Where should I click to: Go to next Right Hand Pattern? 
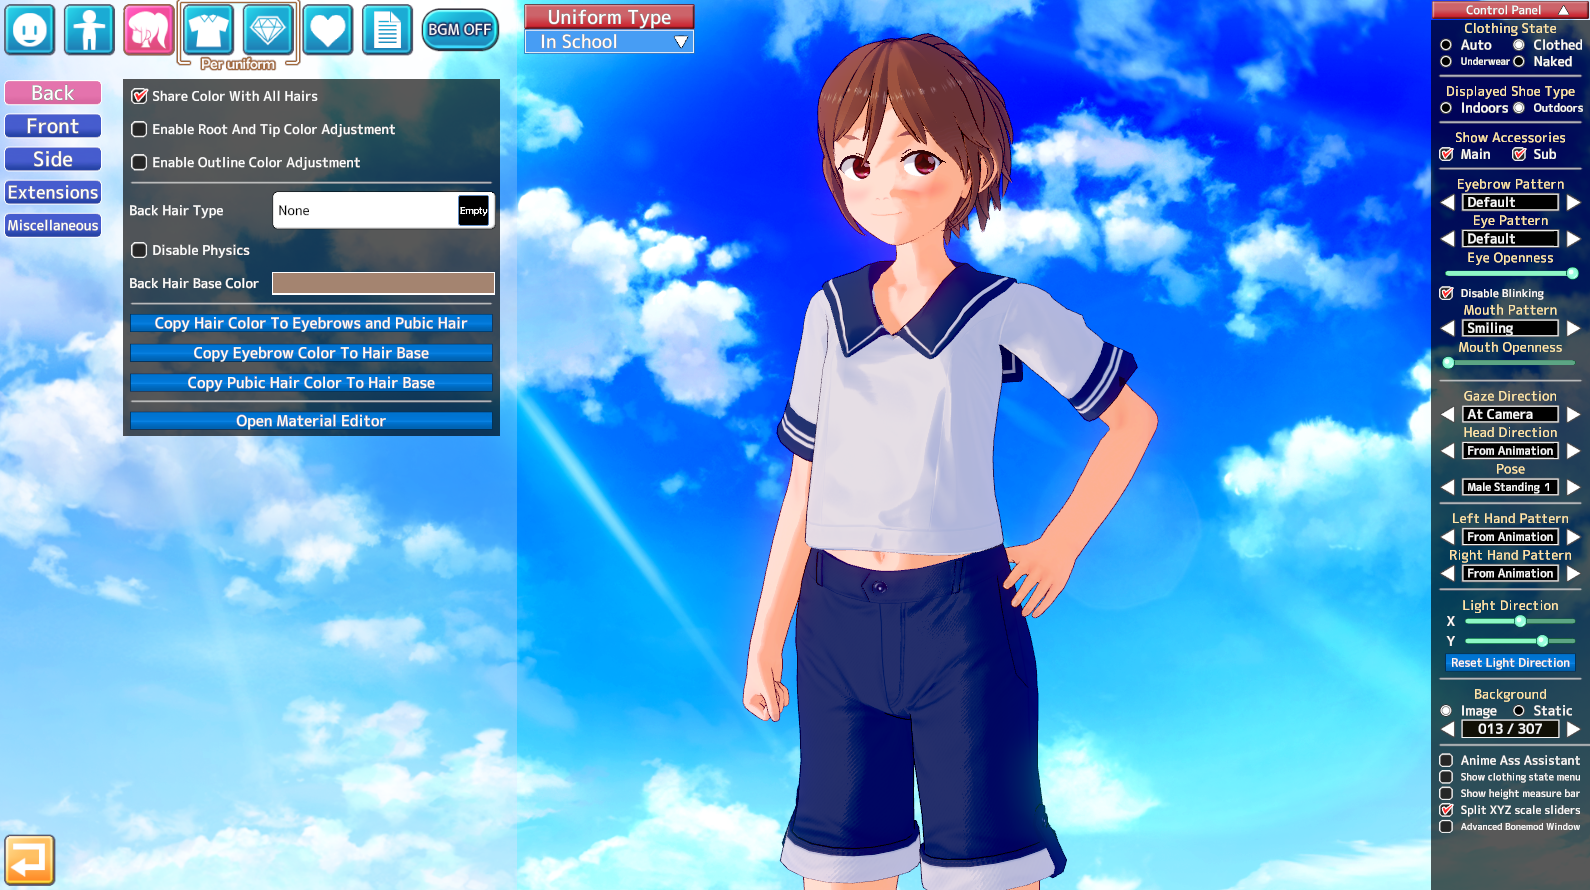click(x=1573, y=573)
